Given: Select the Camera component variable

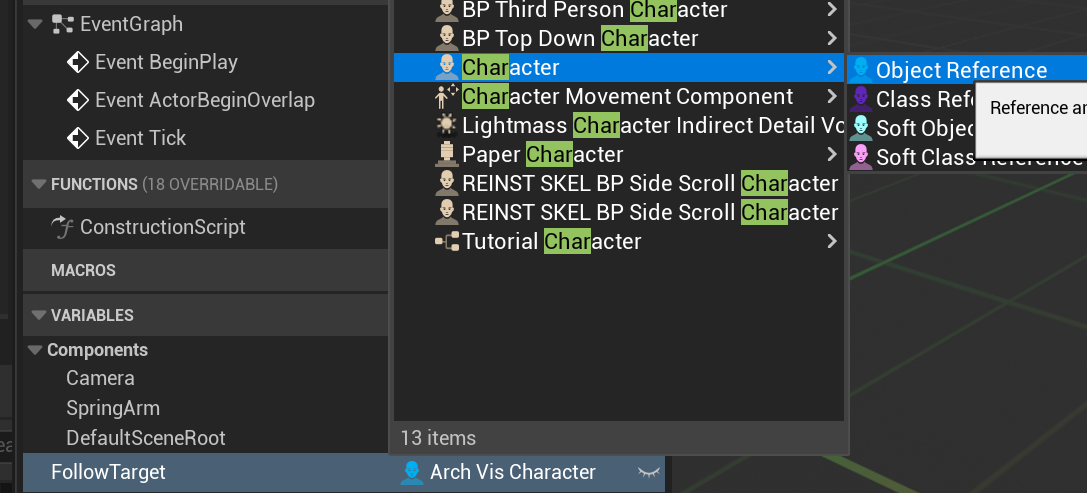Looking at the screenshot, I should 100,378.
